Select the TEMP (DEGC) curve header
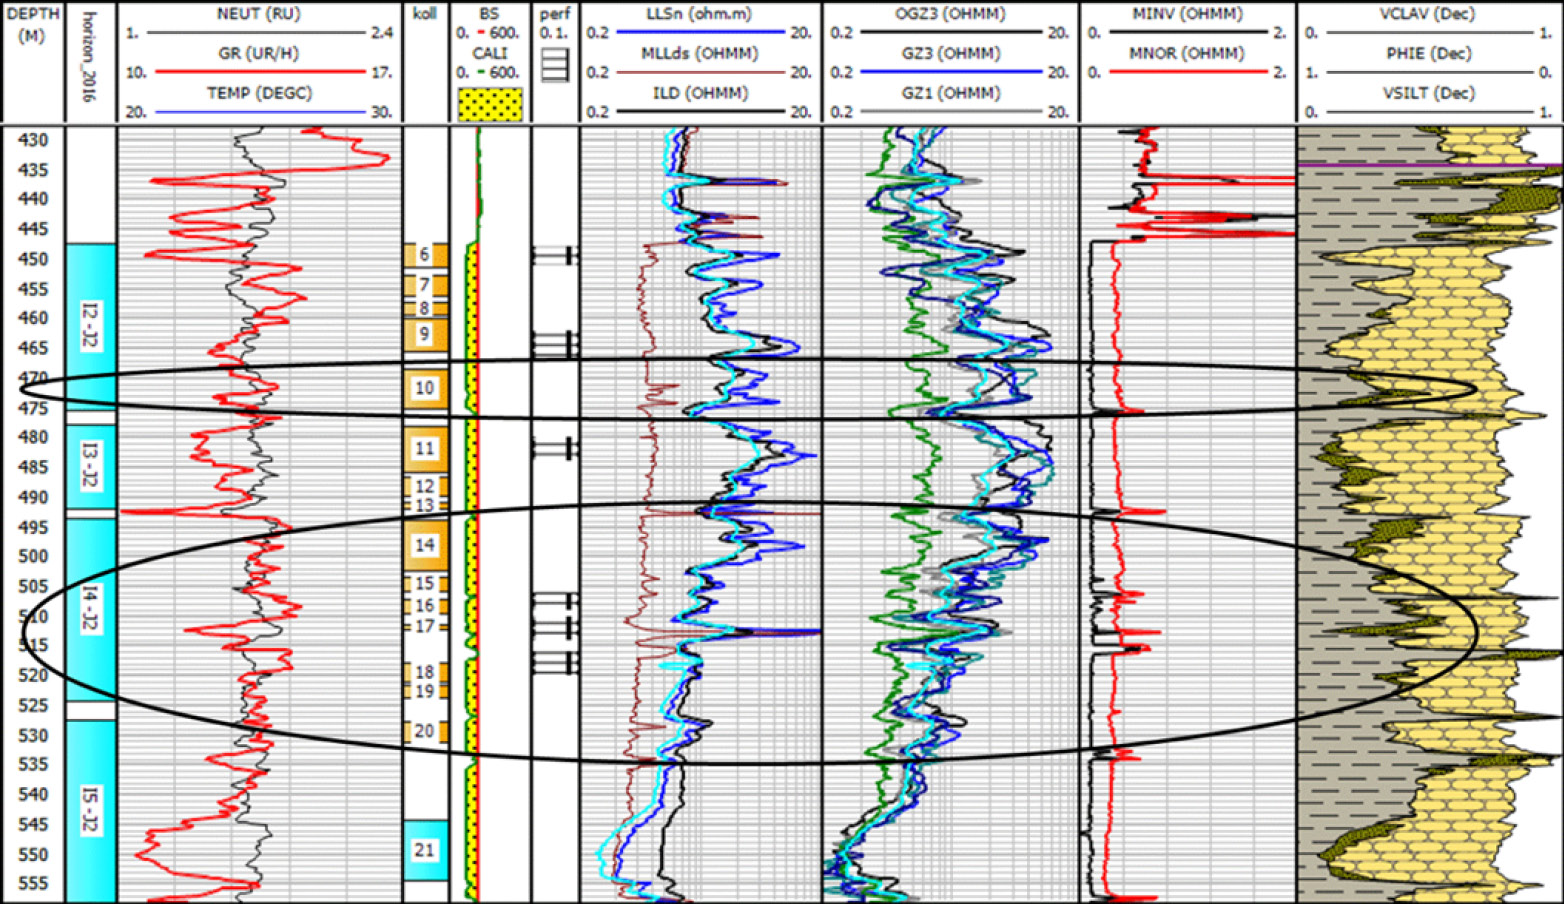The width and height of the screenshot is (1564, 904). pos(258,93)
